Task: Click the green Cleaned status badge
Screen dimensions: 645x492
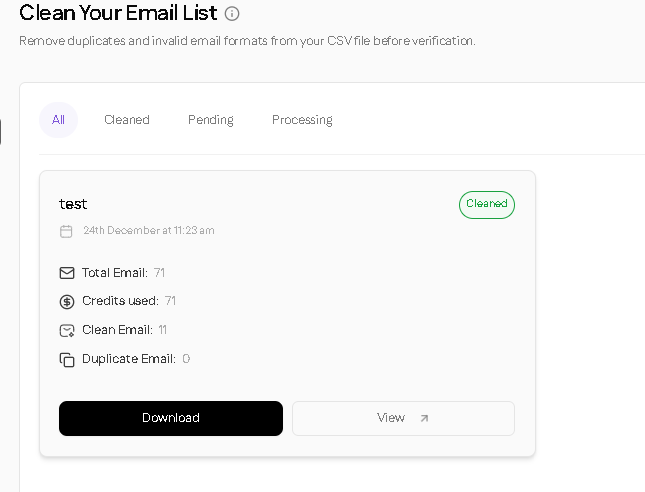Action: (x=487, y=204)
